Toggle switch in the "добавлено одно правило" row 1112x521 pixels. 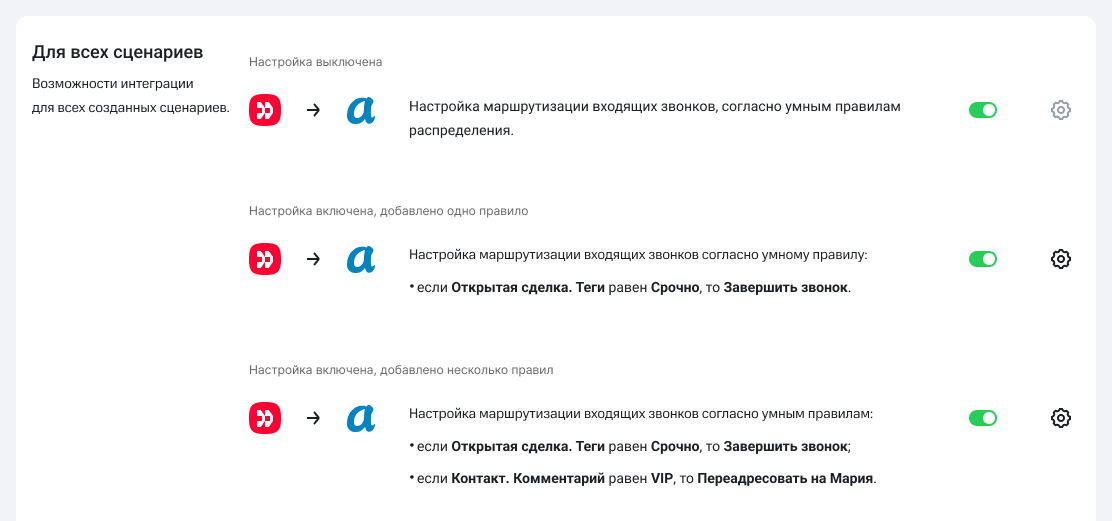pyautogui.click(x=983, y=259)
